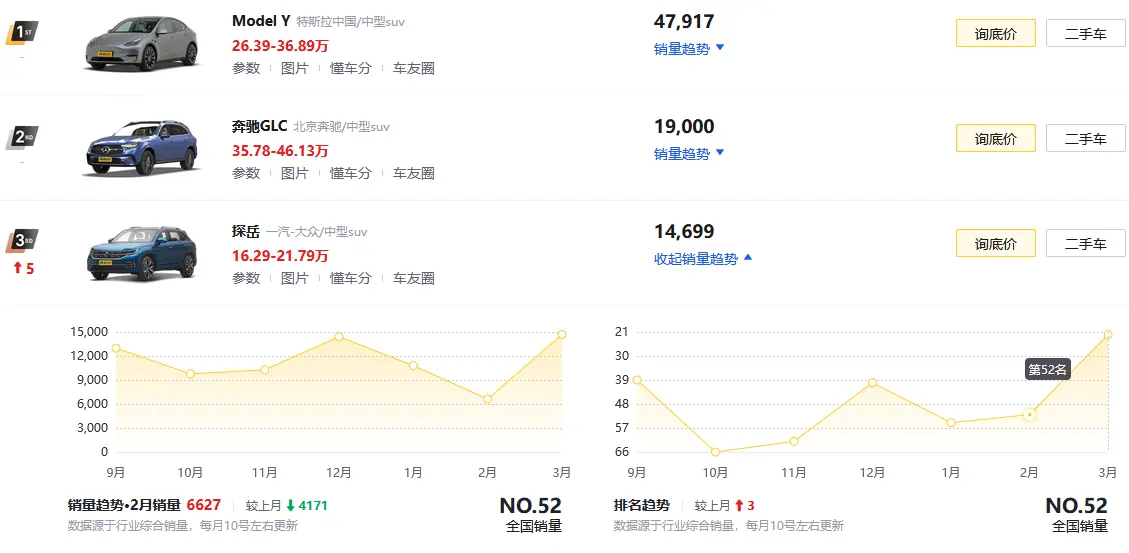Click 二手车 button for 奔驰GLC

point(1085,138)
